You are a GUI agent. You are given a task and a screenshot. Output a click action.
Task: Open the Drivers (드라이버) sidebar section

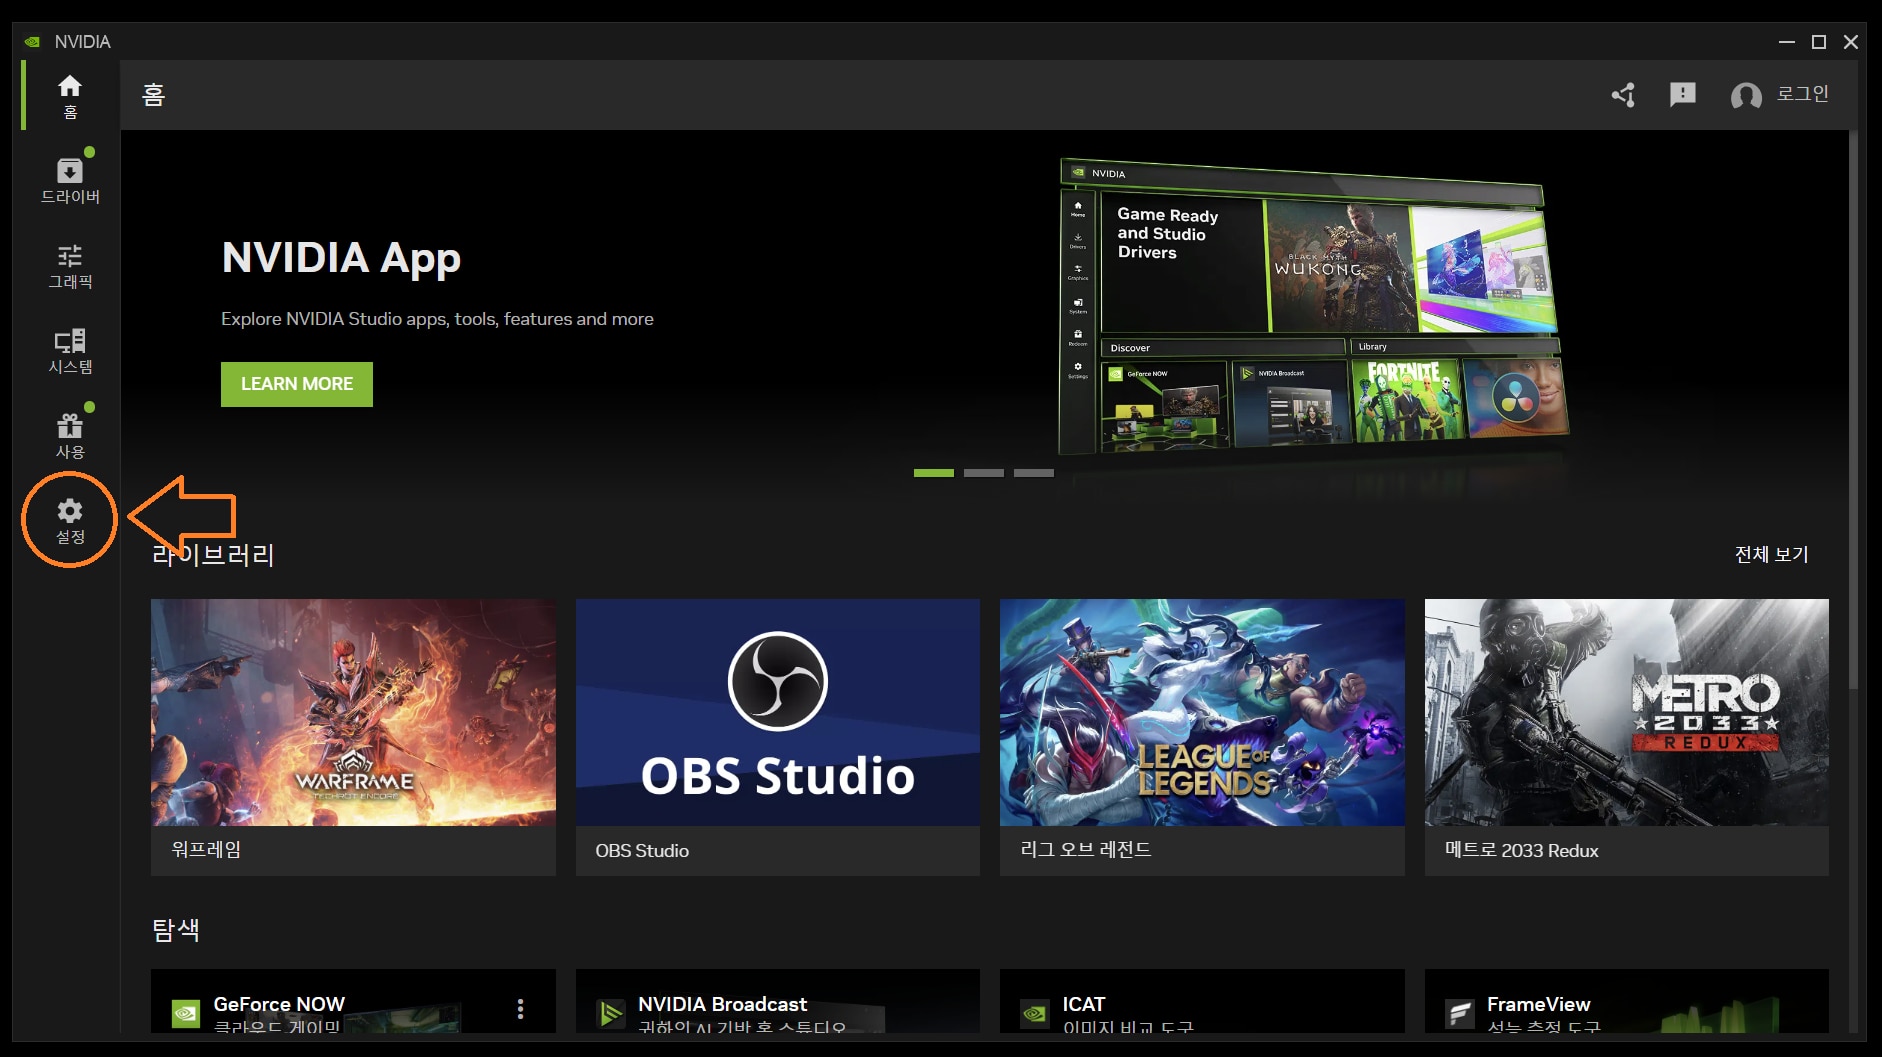click(x=70, y=181)
